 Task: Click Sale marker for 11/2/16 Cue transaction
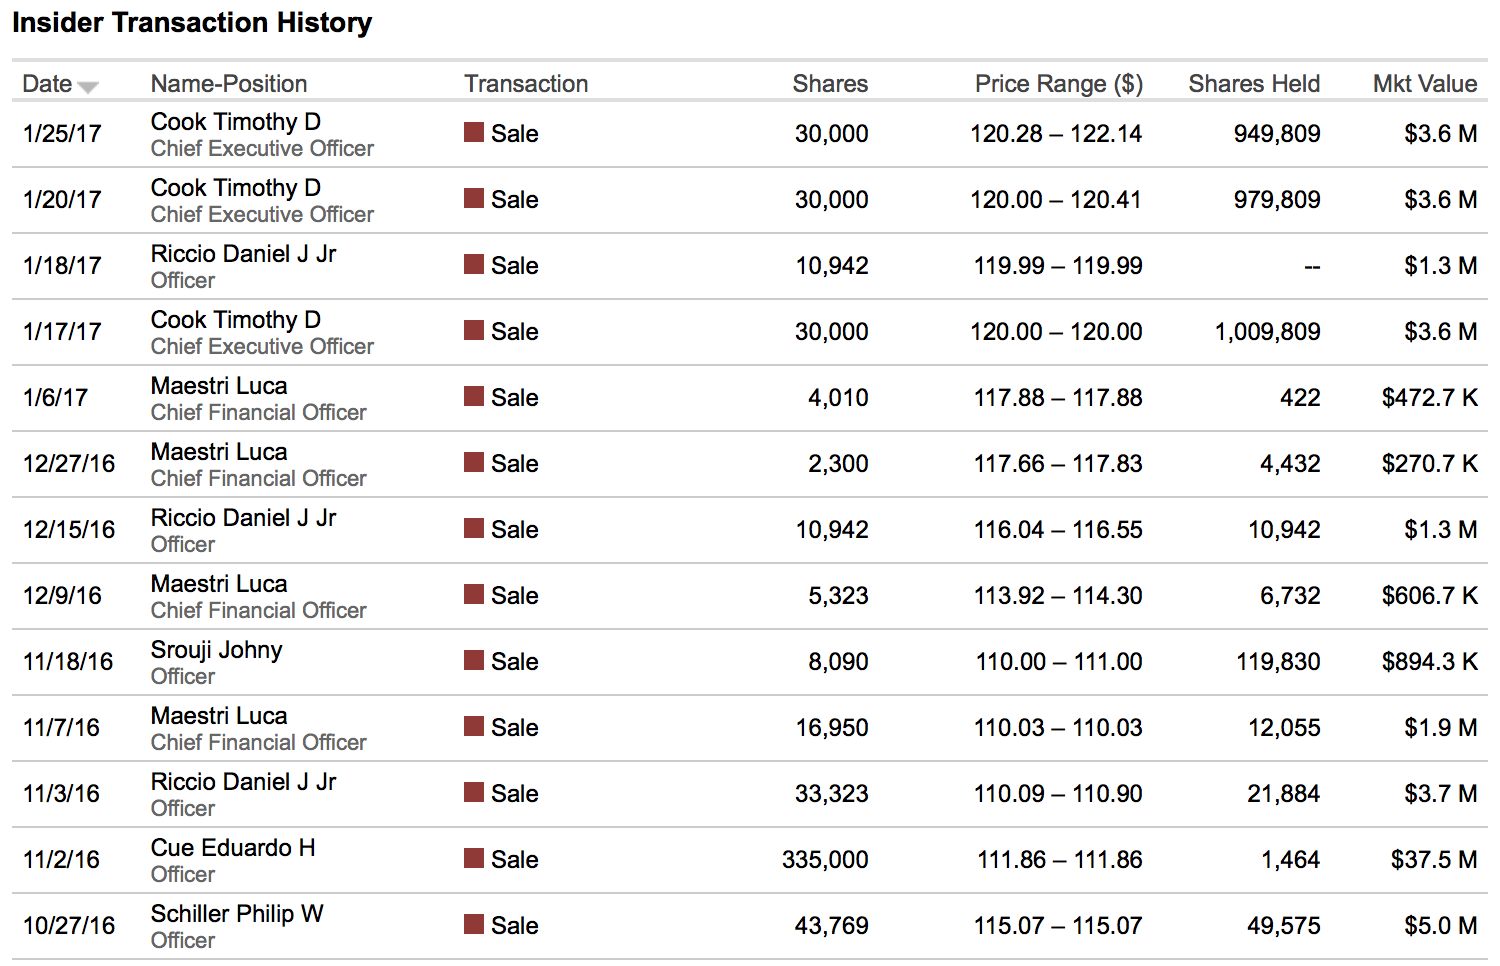tap(474, 858)
